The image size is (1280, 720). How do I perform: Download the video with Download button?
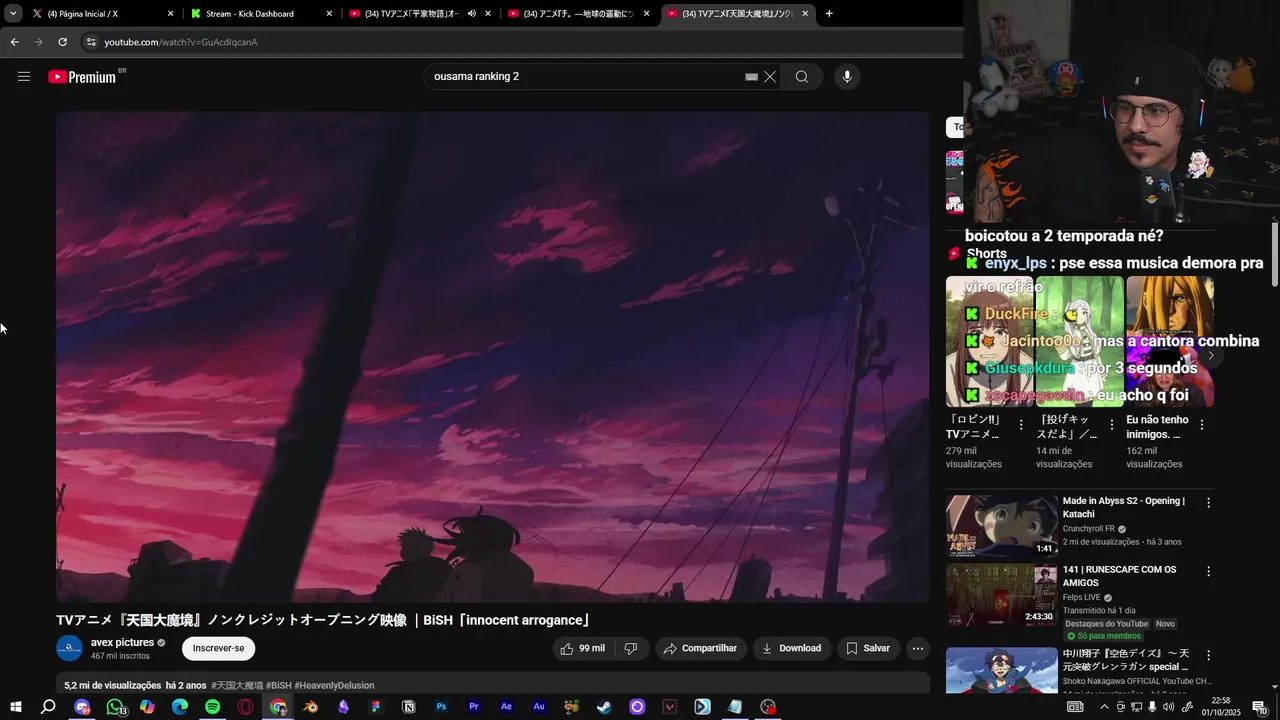pos(791,649)
